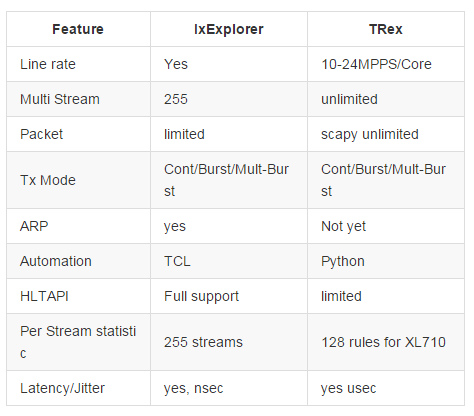Click the yes usec latency cell
Screen dimensions: 474x416
point(348,388)
